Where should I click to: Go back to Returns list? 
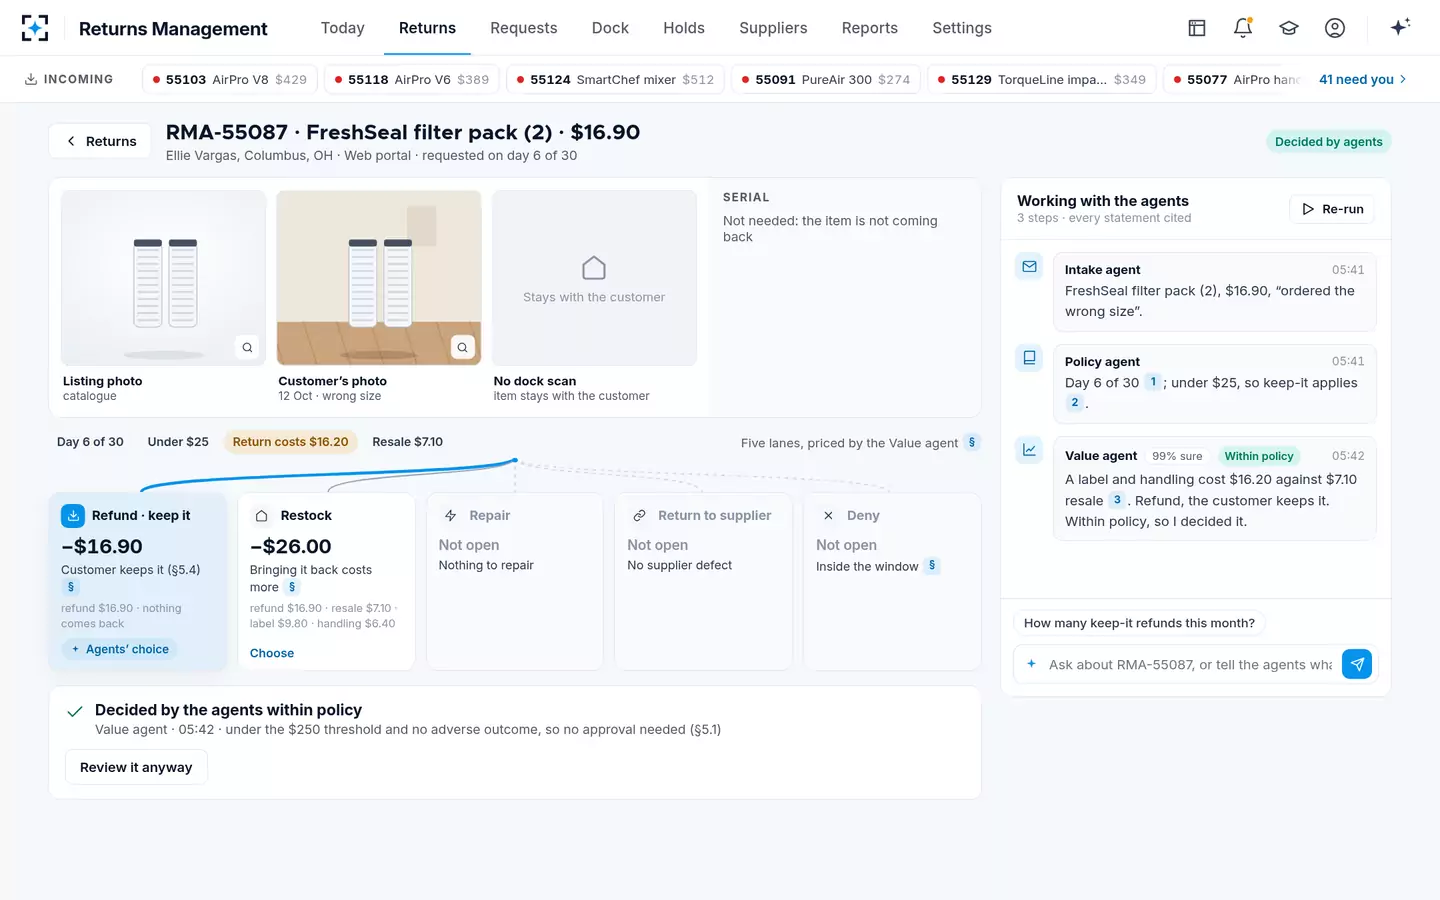pyautogui.click(x=100, y=141)
